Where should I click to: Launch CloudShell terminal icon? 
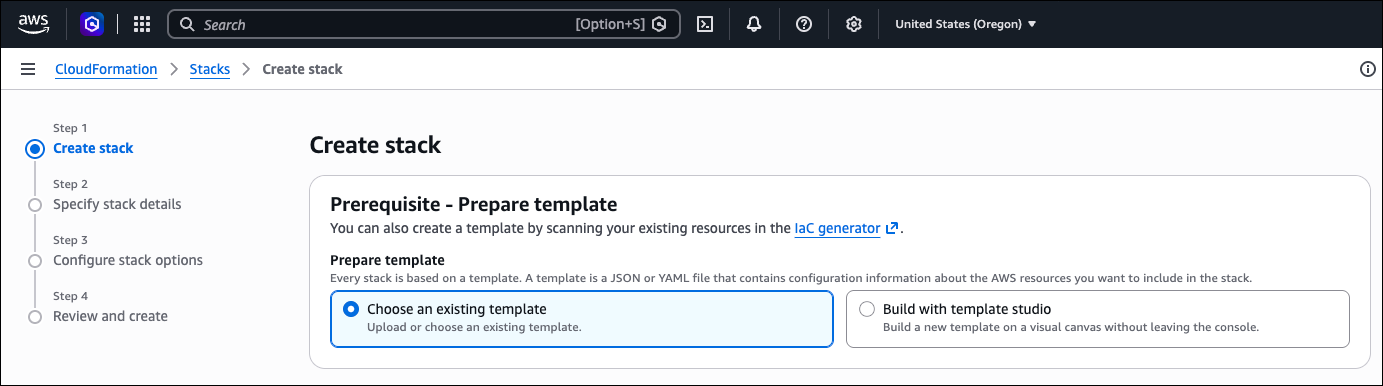705,24
